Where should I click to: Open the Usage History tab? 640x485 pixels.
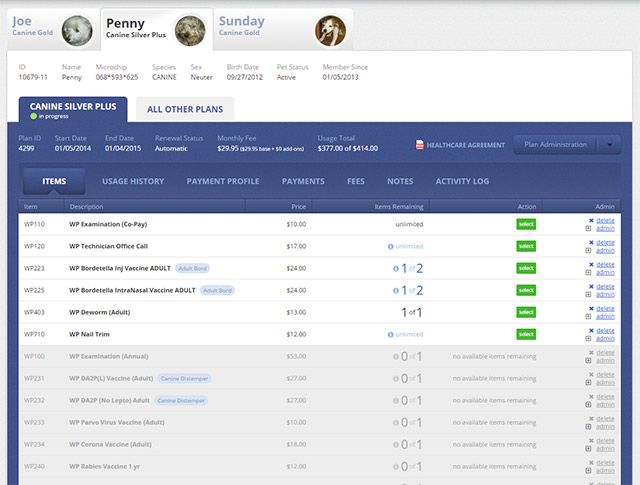[x=133, y=181]
